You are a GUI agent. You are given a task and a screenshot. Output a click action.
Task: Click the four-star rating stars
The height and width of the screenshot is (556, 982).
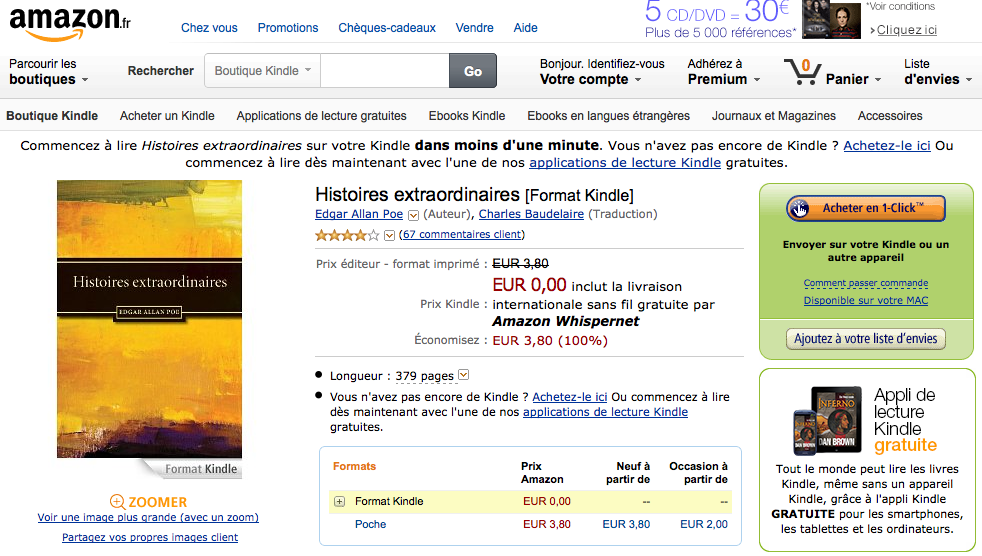point(347,235)
